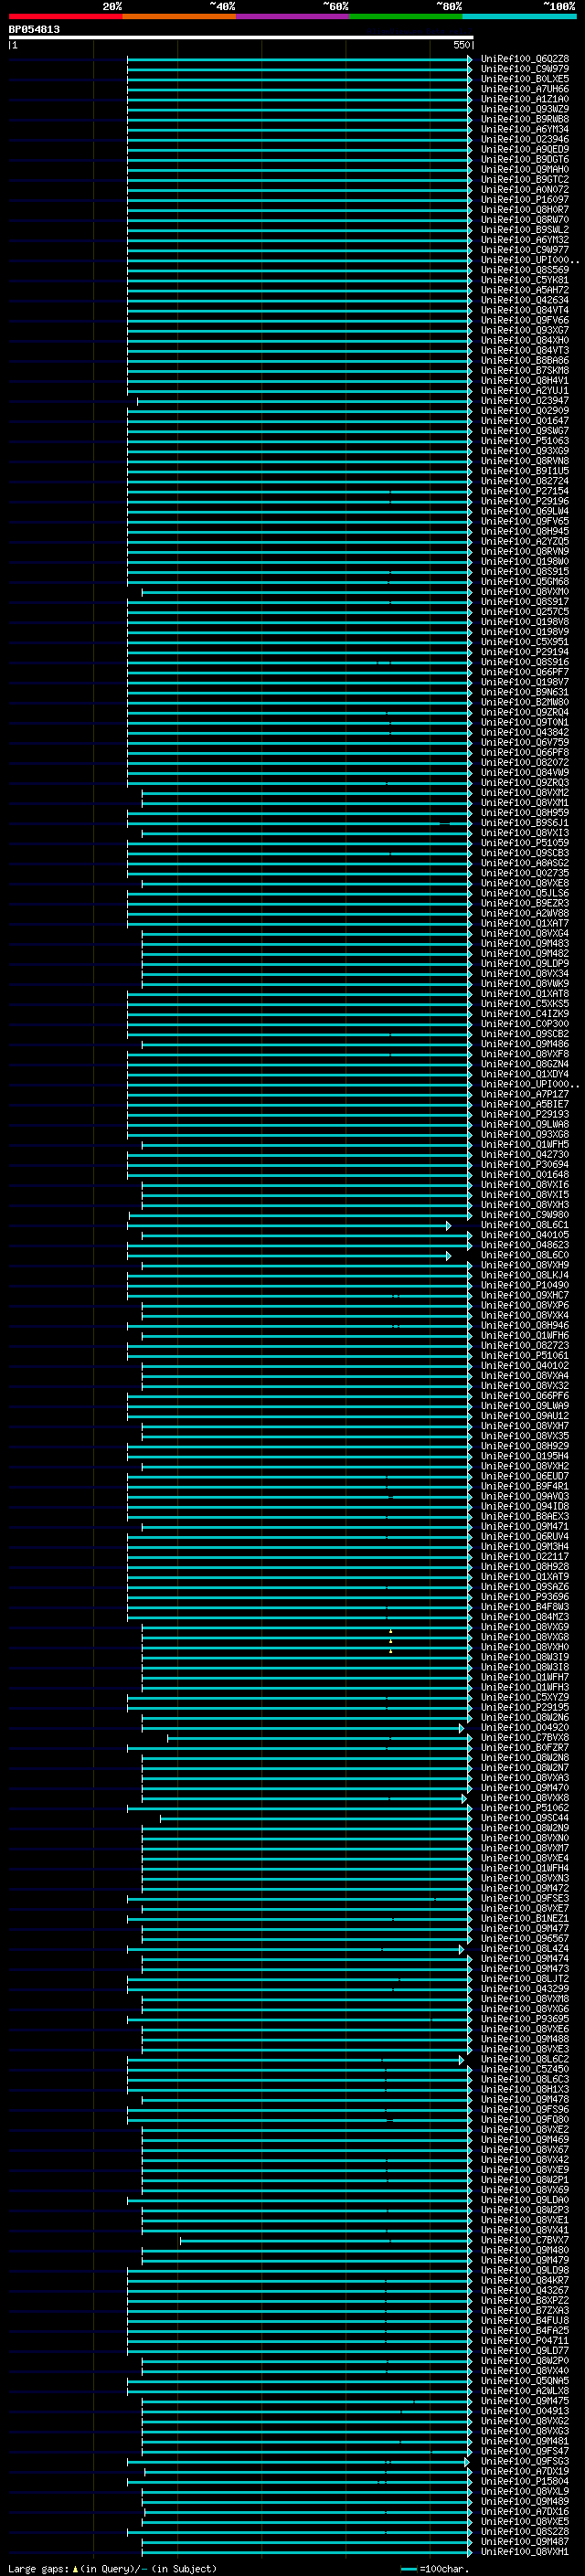The height and width of the screenshot is (2576, 585).
Task: Open the UniRef100_B0LXE5 hit
Action: 525,79
